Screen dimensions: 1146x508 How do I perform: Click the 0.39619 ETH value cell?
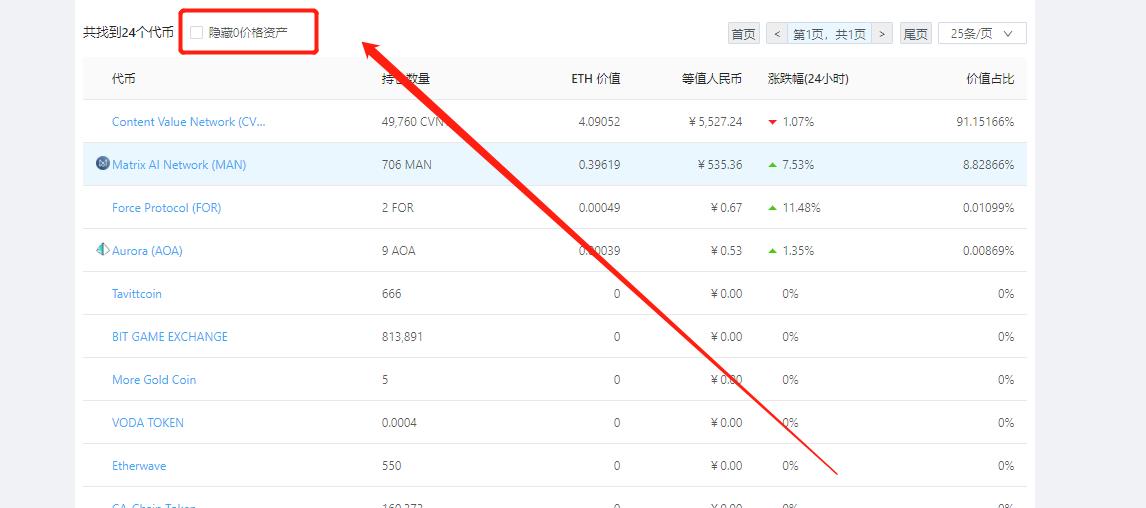599,165
